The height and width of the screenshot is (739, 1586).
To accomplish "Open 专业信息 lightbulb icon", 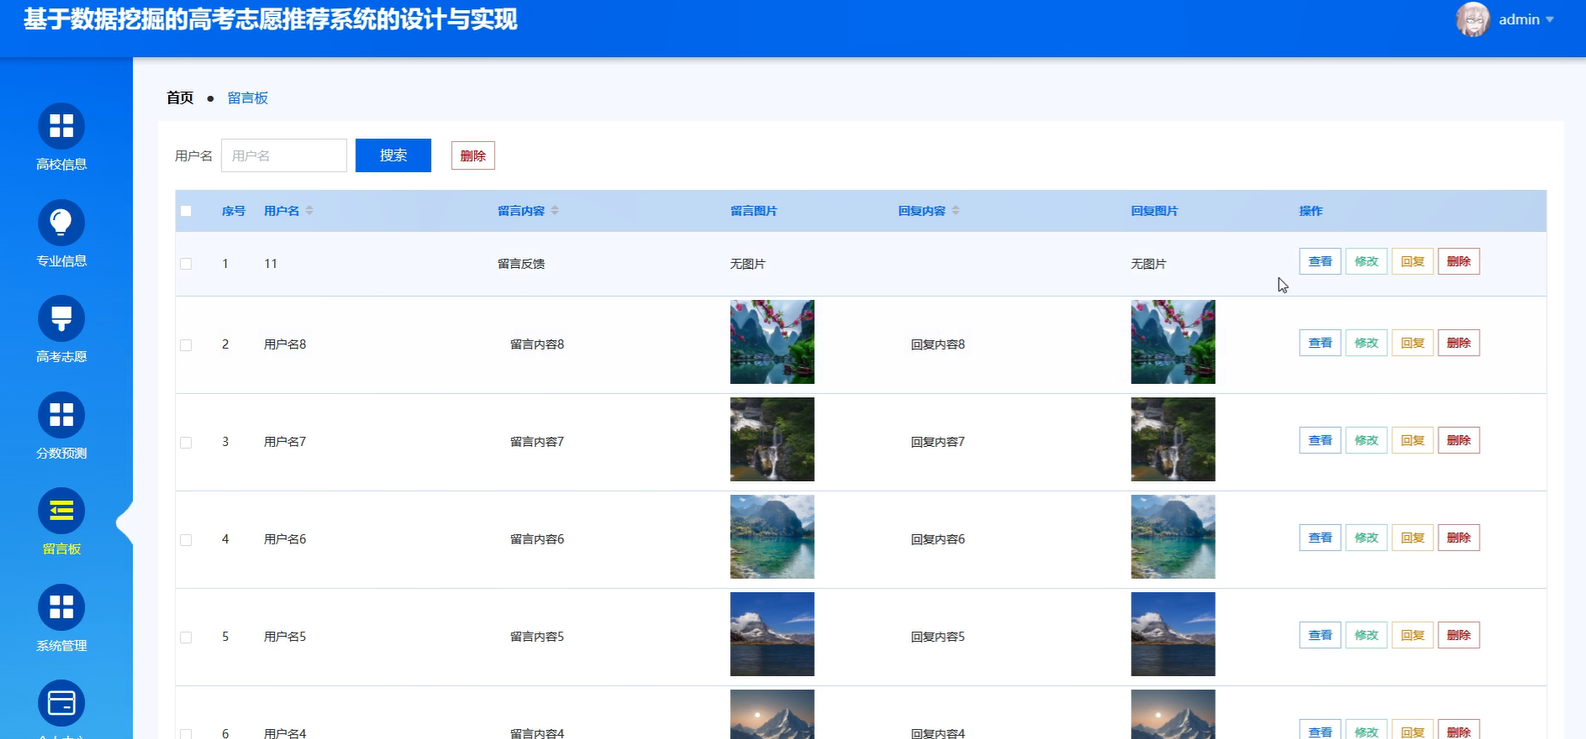I will [x=61, y=222].
